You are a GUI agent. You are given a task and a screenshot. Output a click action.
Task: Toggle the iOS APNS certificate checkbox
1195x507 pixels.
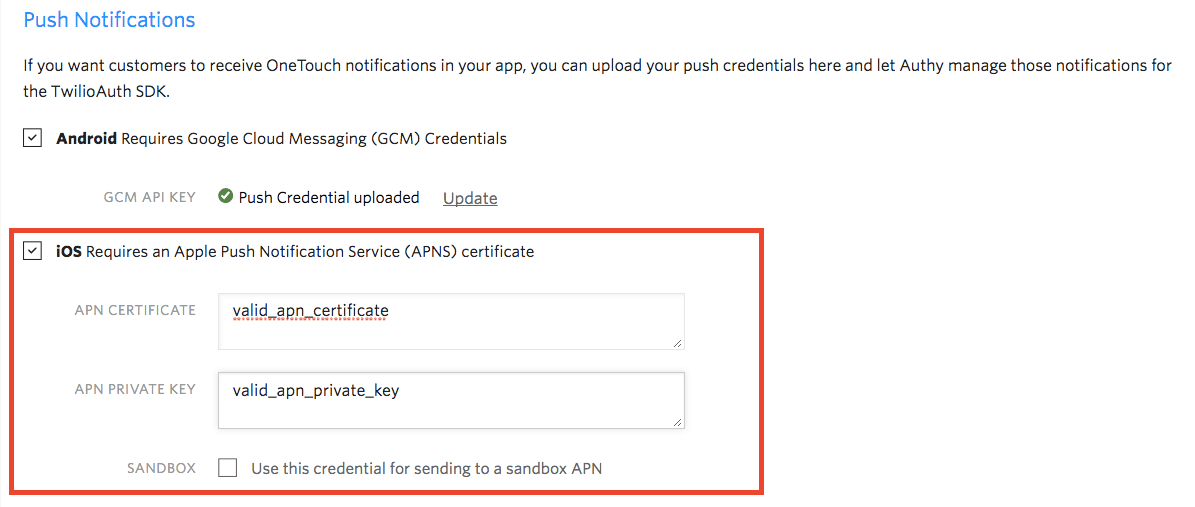tap(34, 251)
